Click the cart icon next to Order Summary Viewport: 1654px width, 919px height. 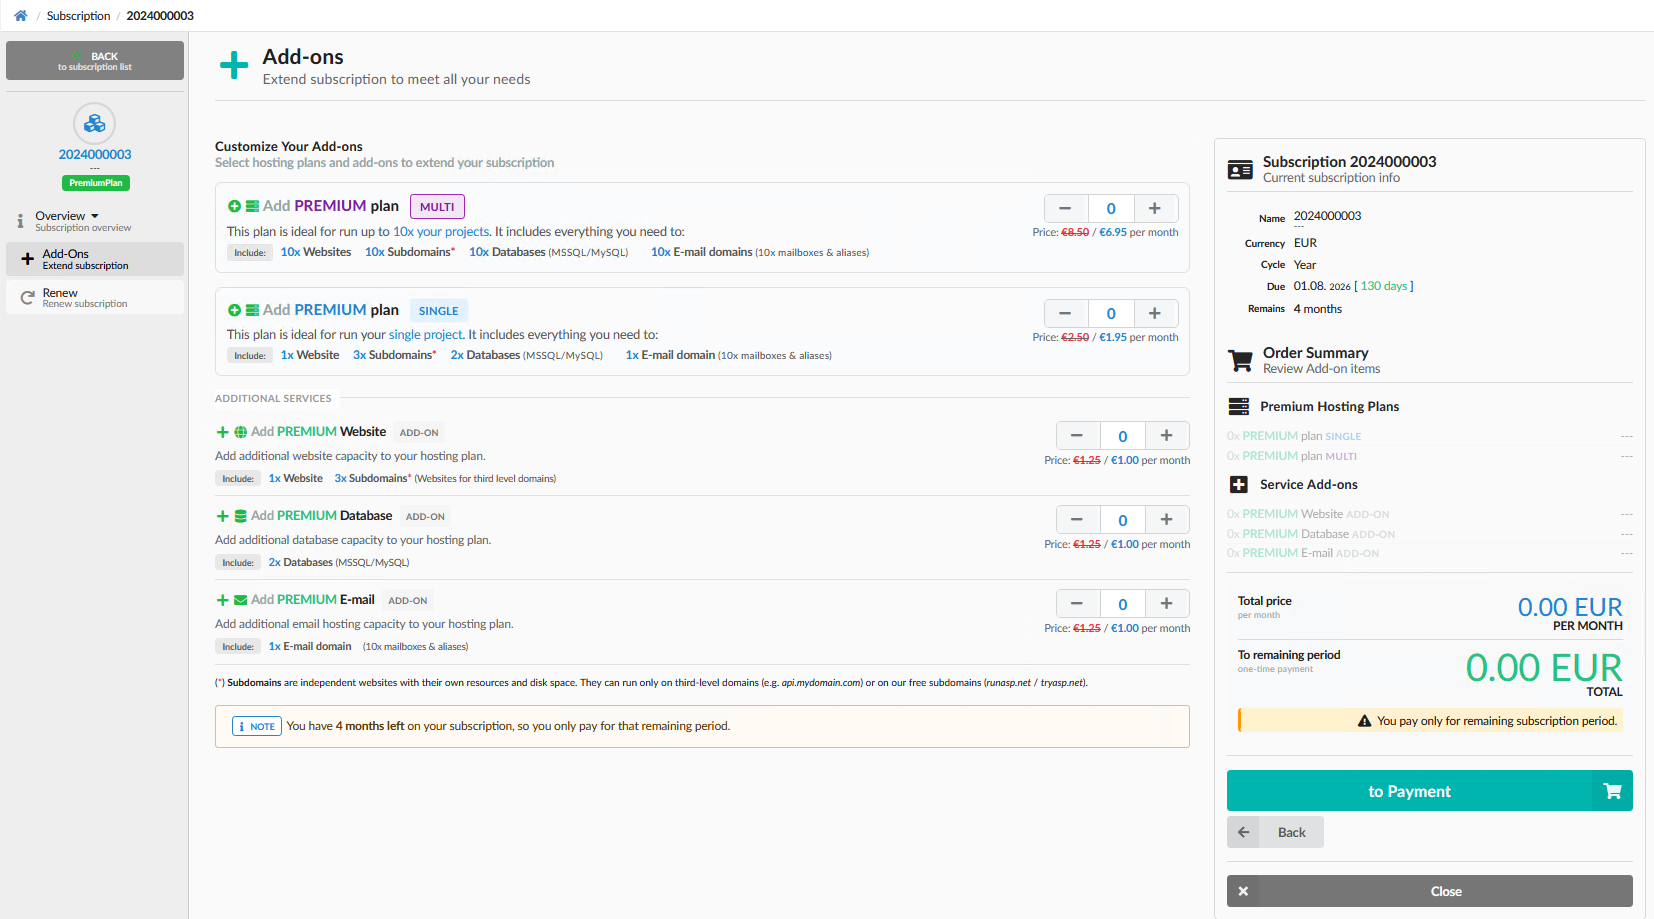point(1240,361)
